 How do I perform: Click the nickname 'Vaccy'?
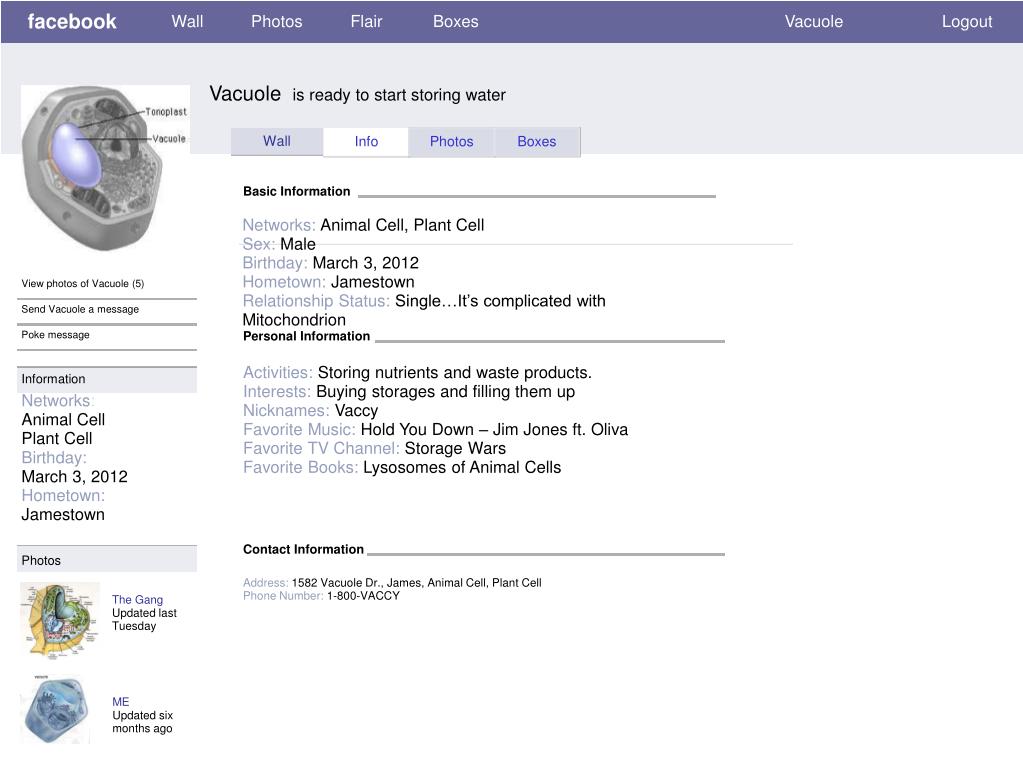356,410
